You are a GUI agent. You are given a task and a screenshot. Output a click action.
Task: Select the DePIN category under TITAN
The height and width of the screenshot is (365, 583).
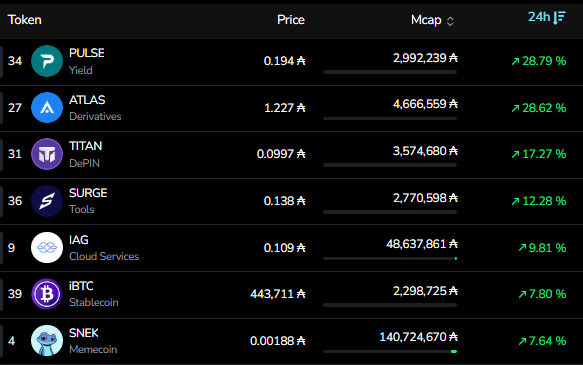(x=84, y=163)
